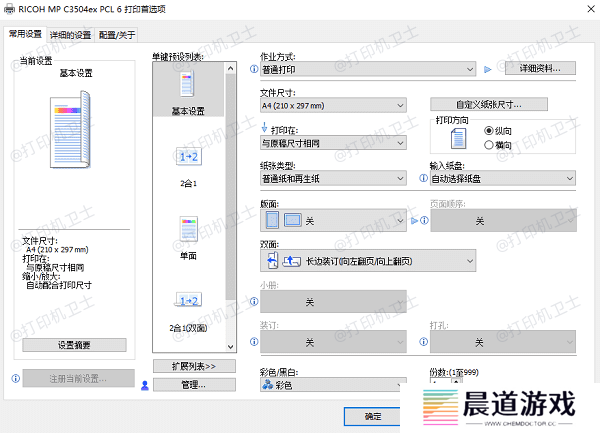Image resolution: width=600 pixels, height=433 pixels.
Task: Click the preset list vertical scrollbar
Action: point(230,187)
